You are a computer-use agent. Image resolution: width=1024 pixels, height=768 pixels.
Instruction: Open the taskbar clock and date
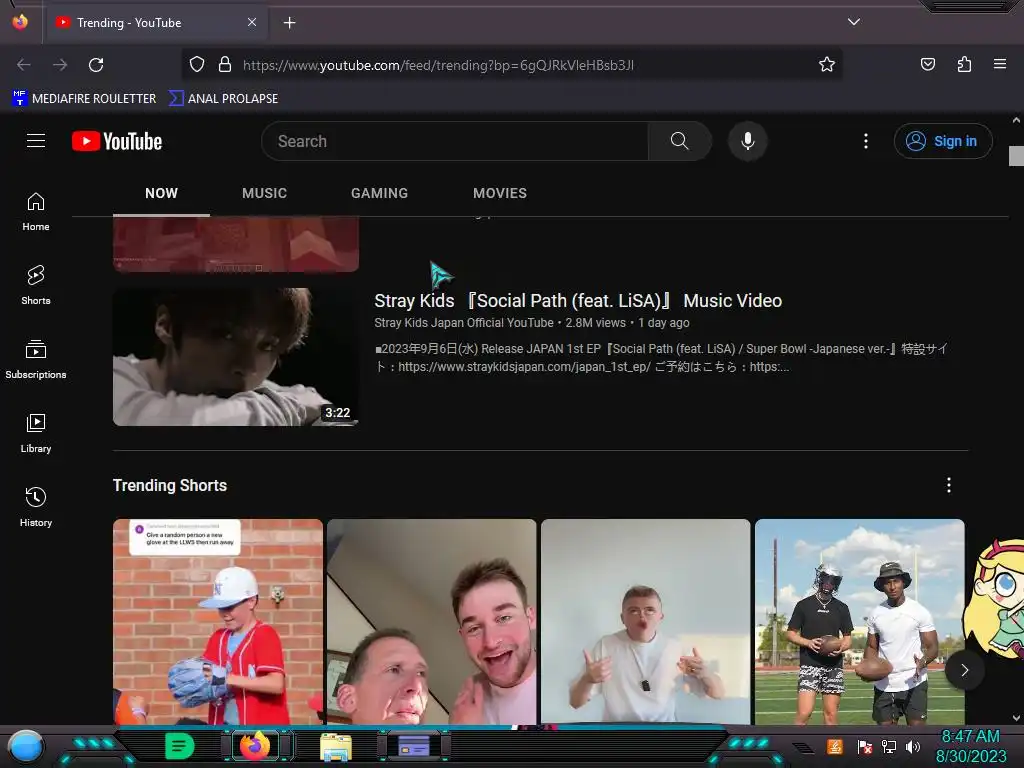click(970, 746)
